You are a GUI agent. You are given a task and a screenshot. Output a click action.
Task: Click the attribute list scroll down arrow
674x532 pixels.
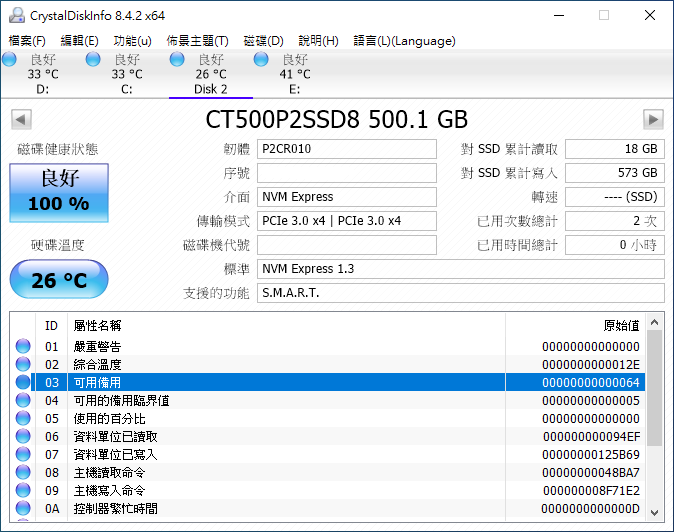pyautogui.click(x=655, y=512)
